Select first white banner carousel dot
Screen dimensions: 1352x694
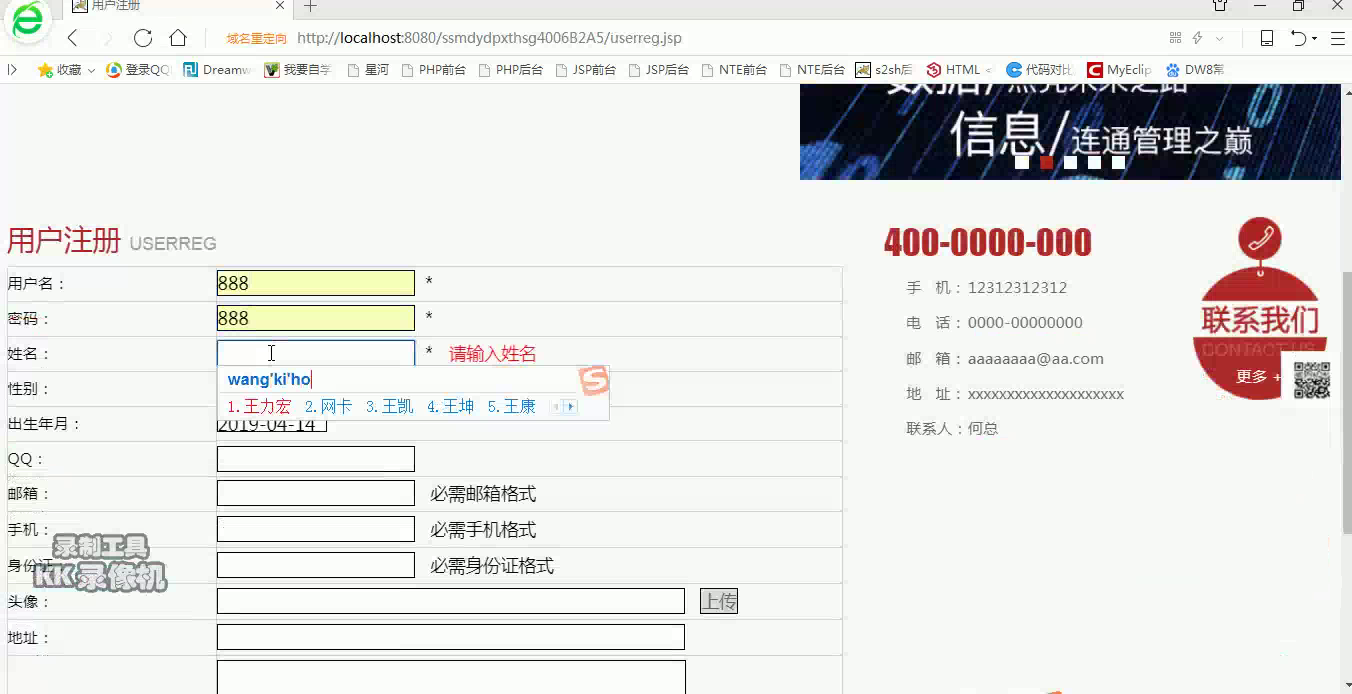pyautogui.click(x=1022, y=162)
